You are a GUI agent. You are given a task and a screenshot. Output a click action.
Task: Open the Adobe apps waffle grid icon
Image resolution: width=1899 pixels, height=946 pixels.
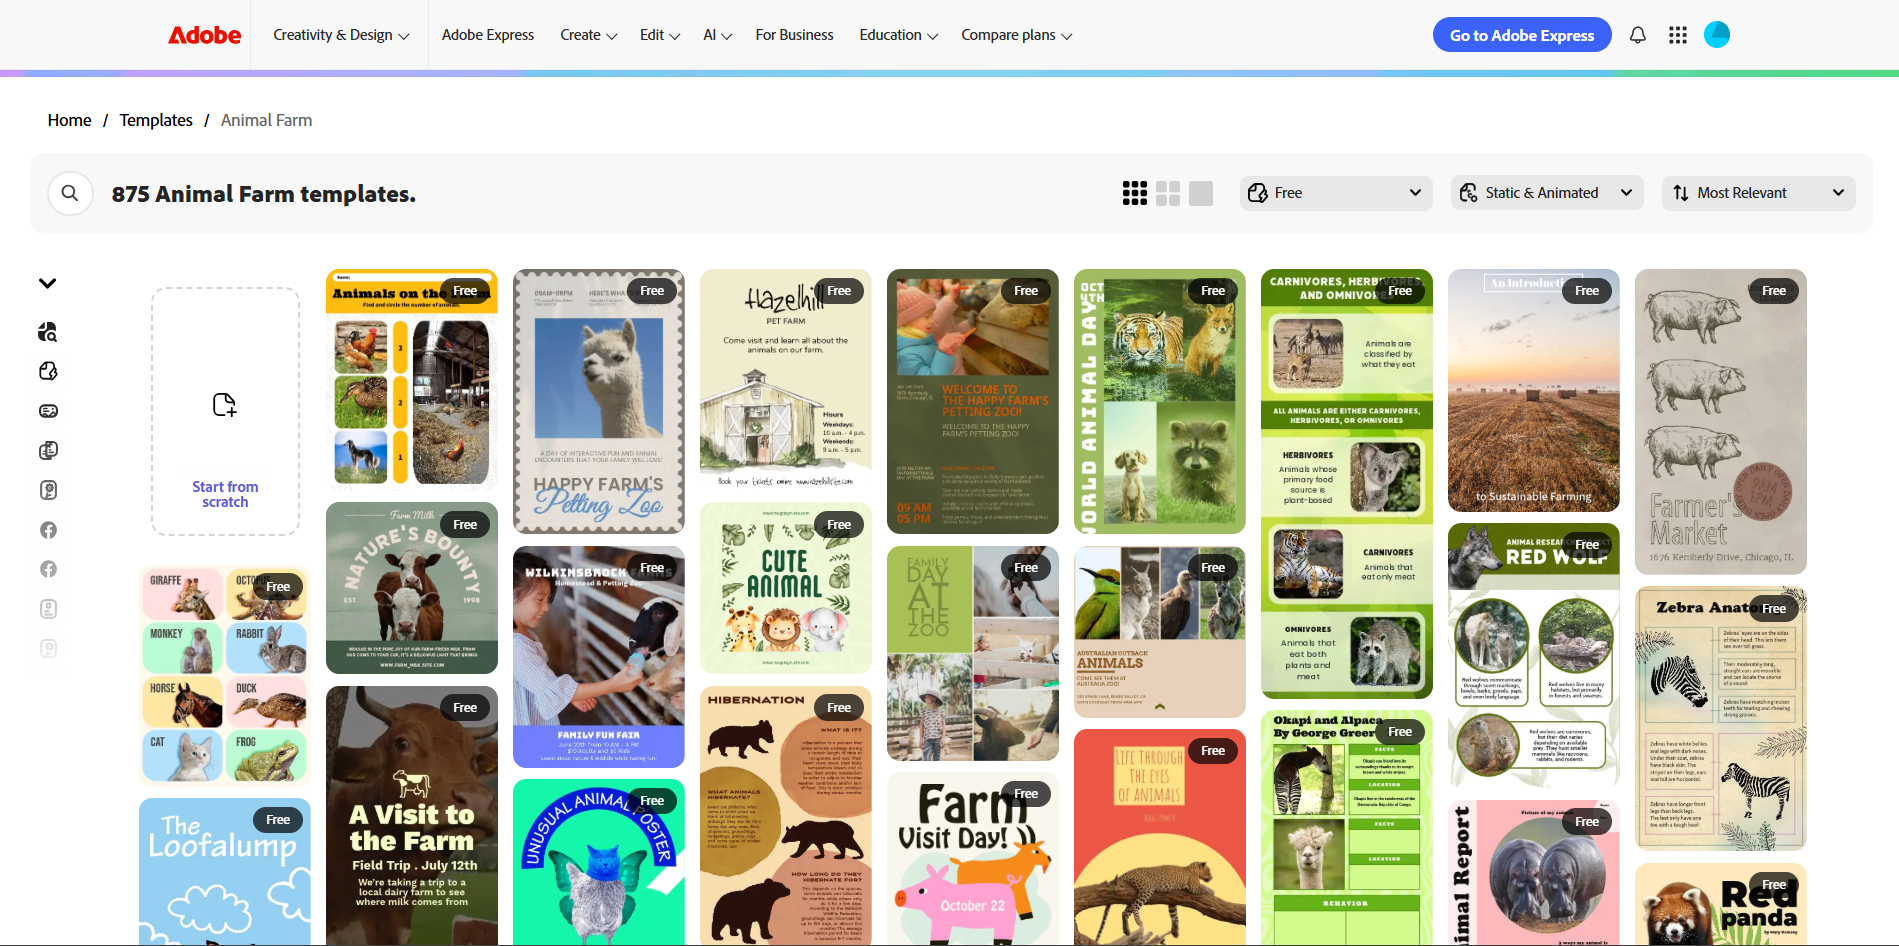[x=1677, y=34]
